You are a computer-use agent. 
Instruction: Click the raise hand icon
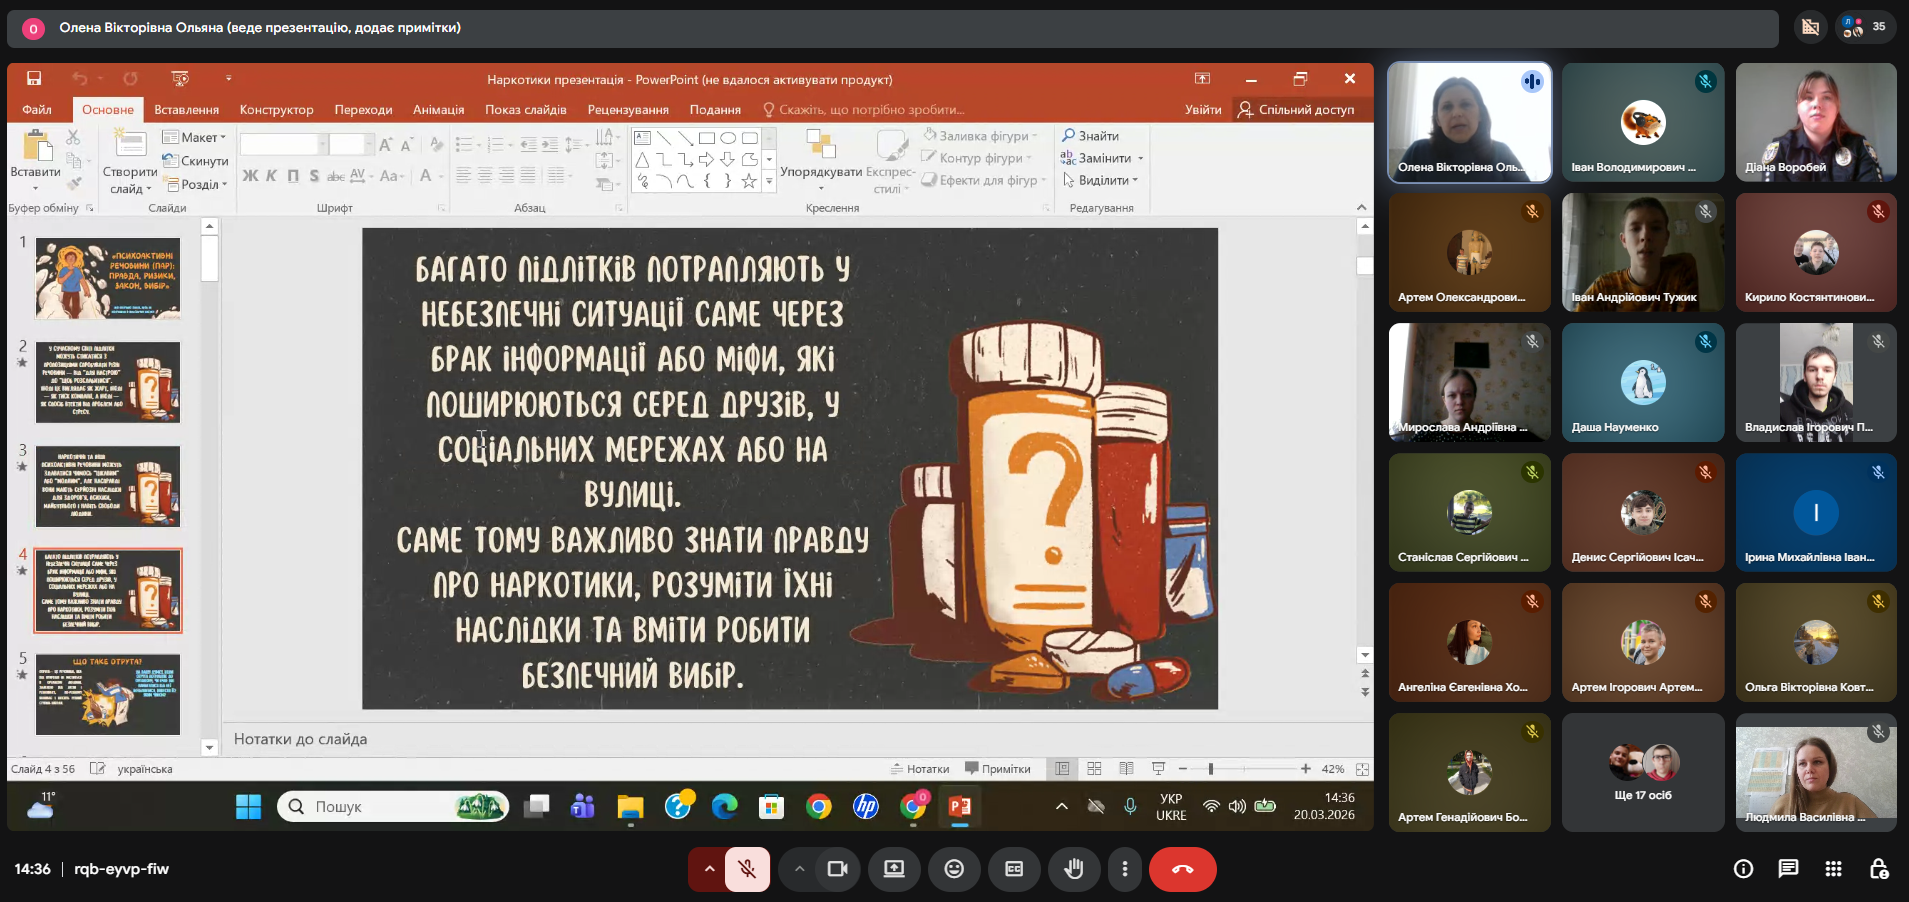pyautogui.click(x=1073, y=869)
